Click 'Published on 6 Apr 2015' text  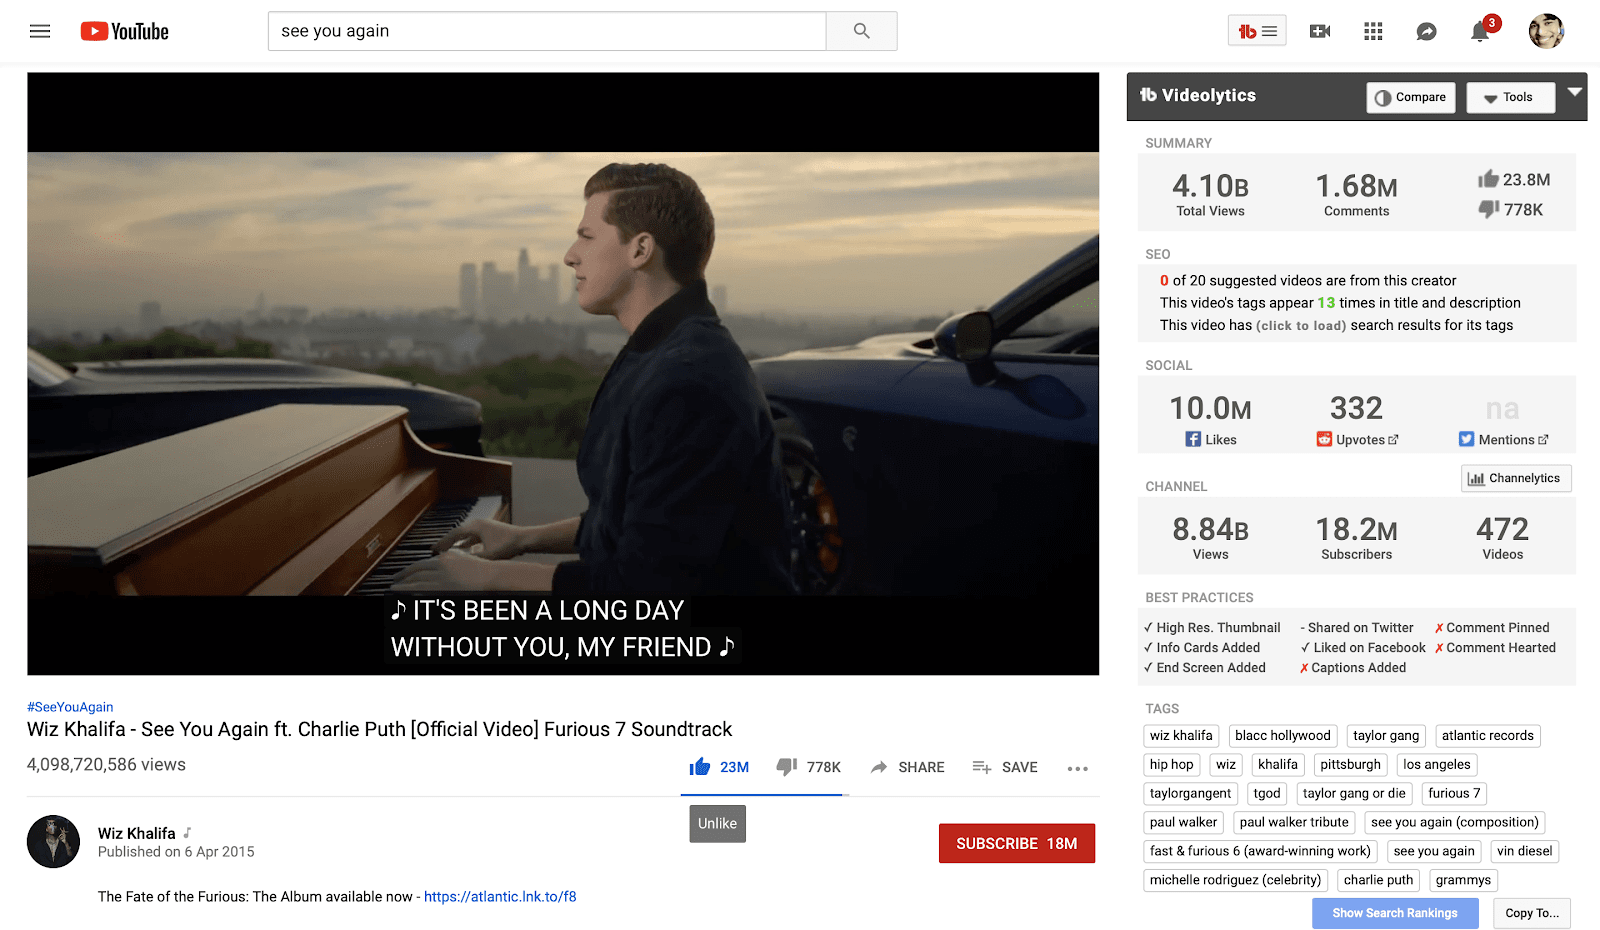tap(176, 852)
